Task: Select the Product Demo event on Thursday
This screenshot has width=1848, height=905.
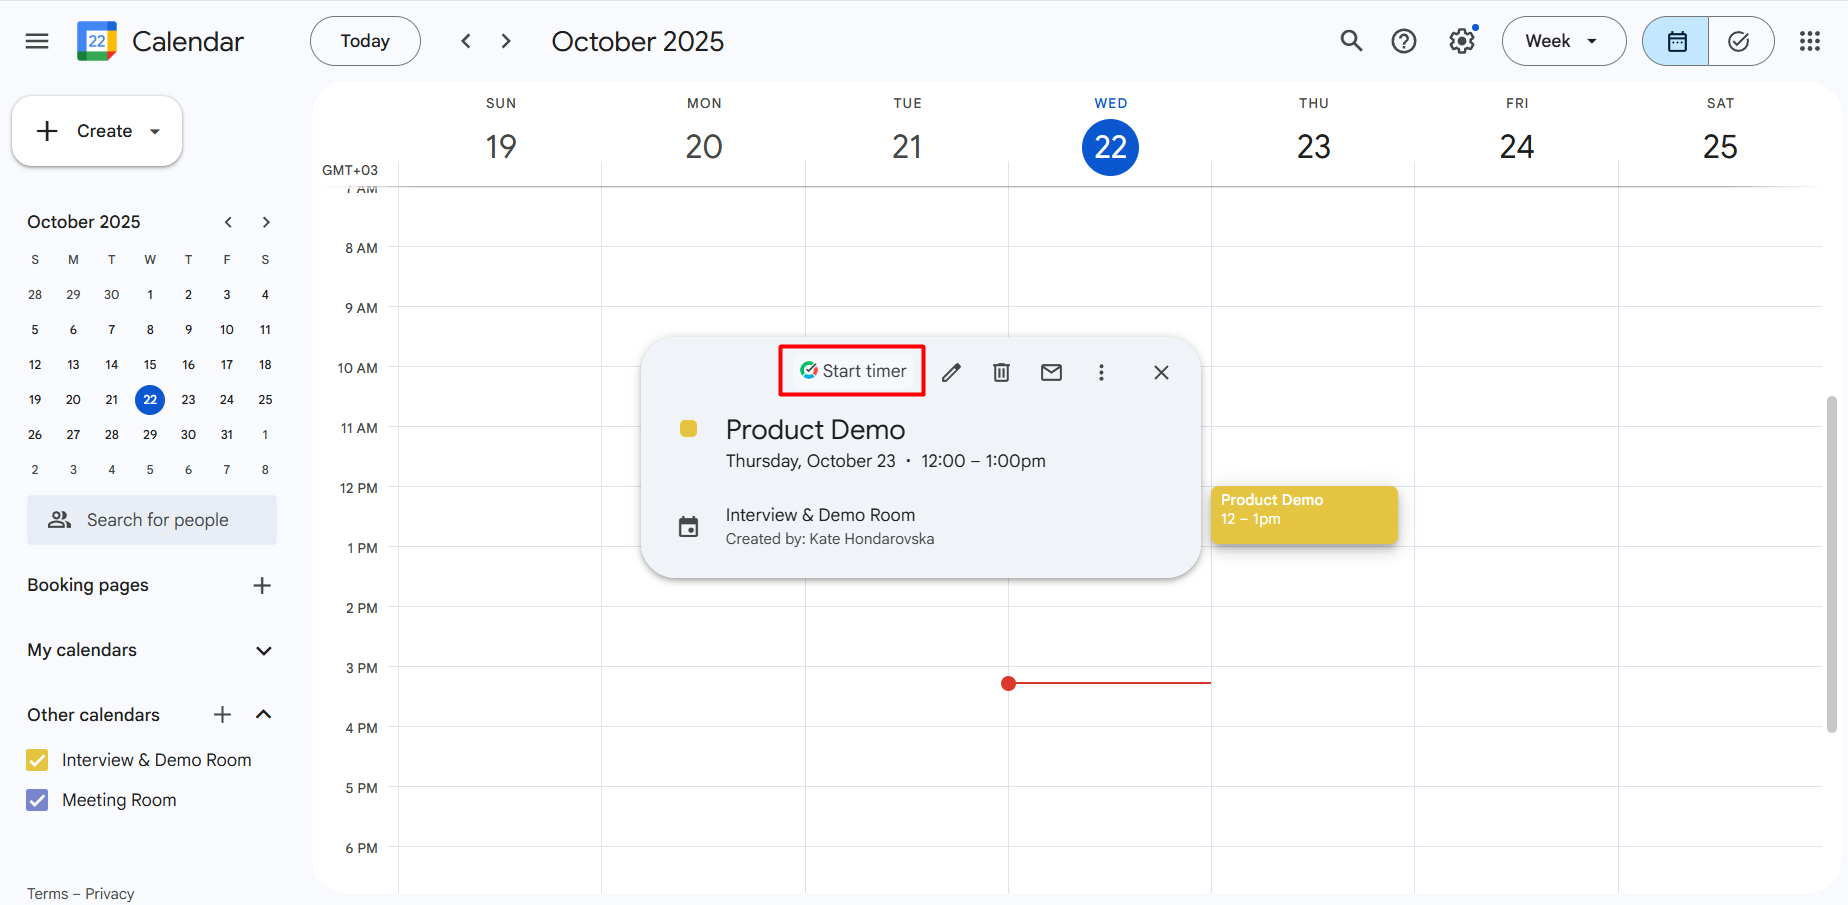Action: click(1303, 514)
